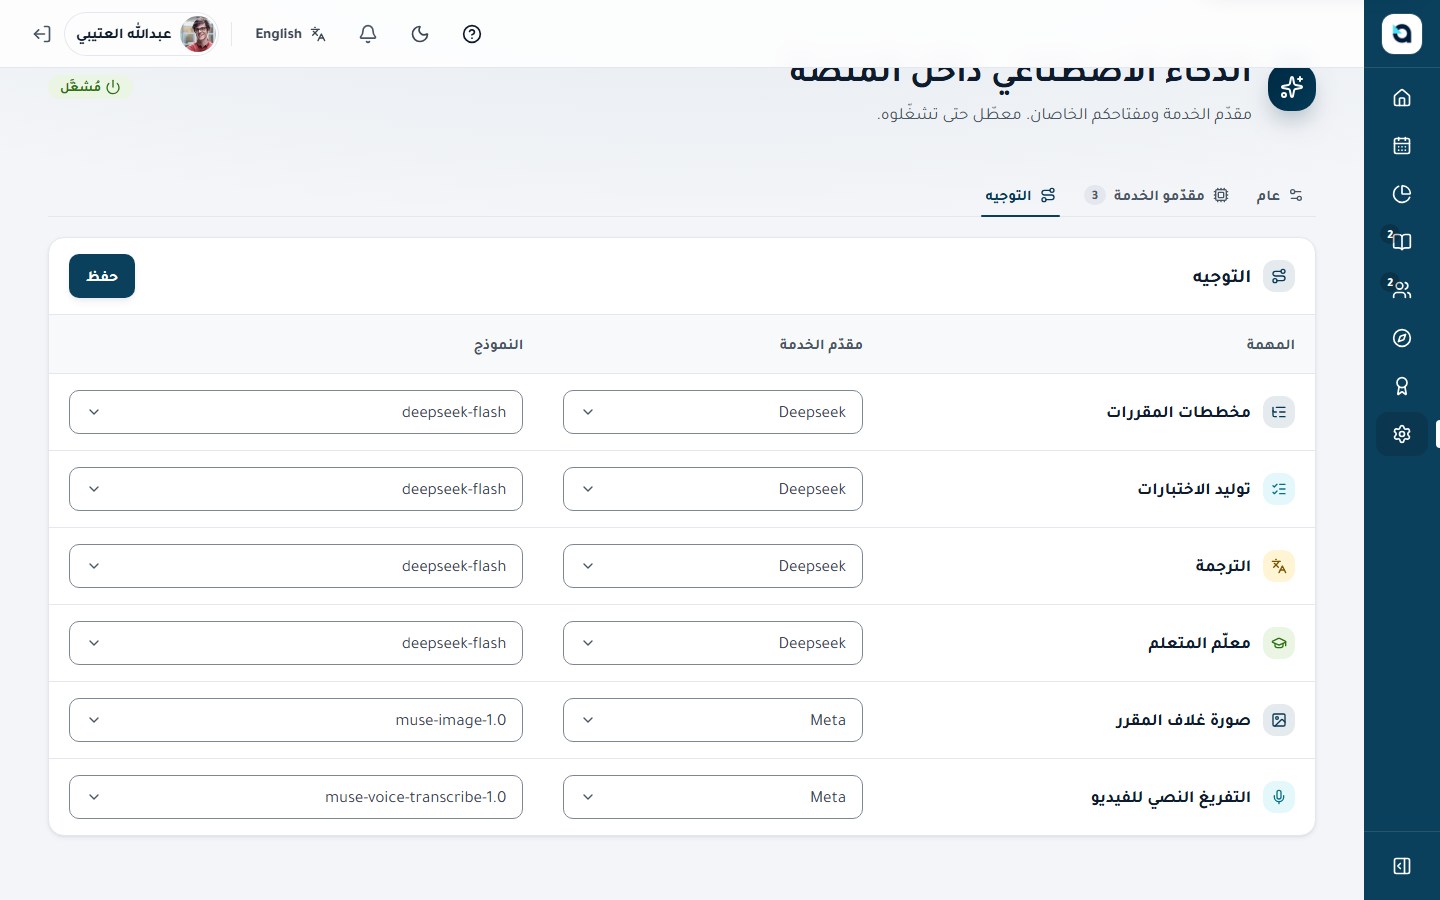Open provider dropdown for مخططات المقررات
This screenshot has height=900, width=1440.
click(713, 412)
